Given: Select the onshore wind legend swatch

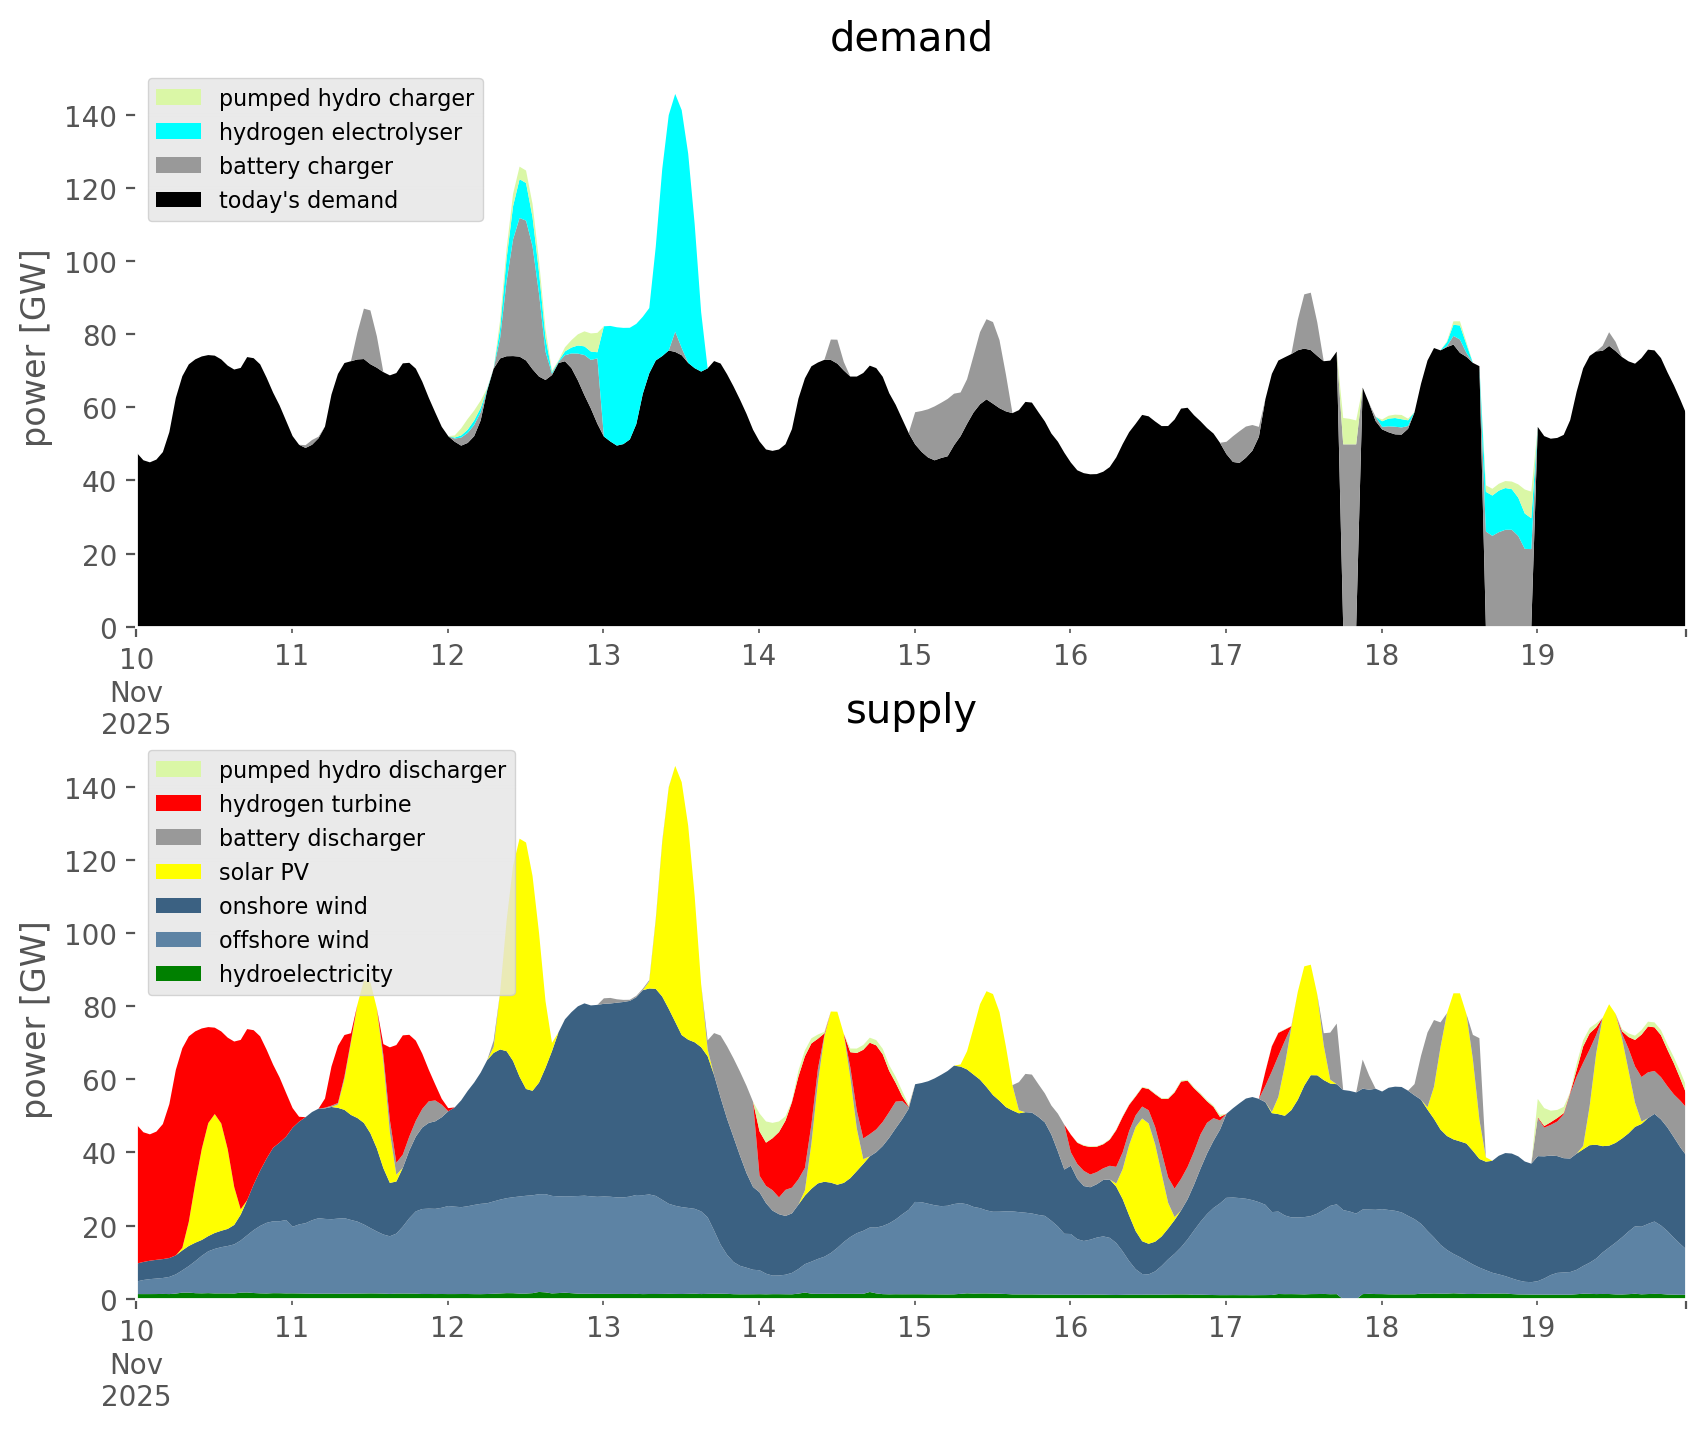Looking at the screenshot, I should (x=179, y=906).
